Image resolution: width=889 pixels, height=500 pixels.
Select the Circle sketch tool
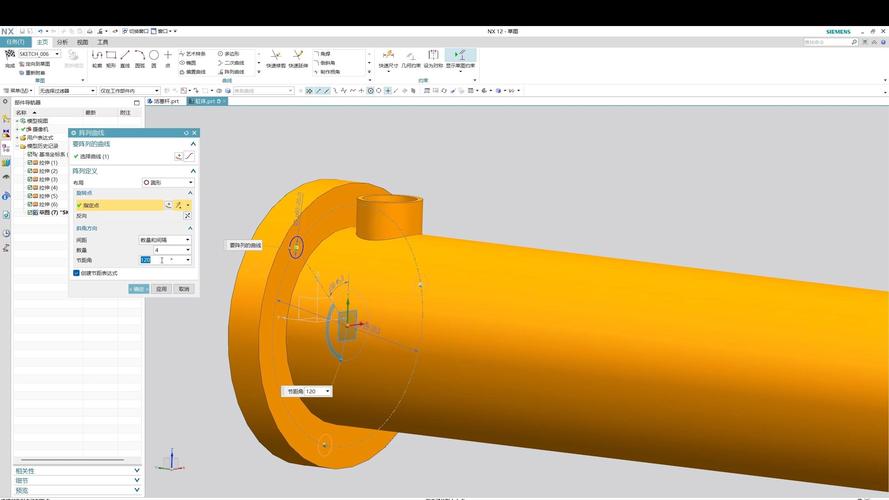pos(154,55)
